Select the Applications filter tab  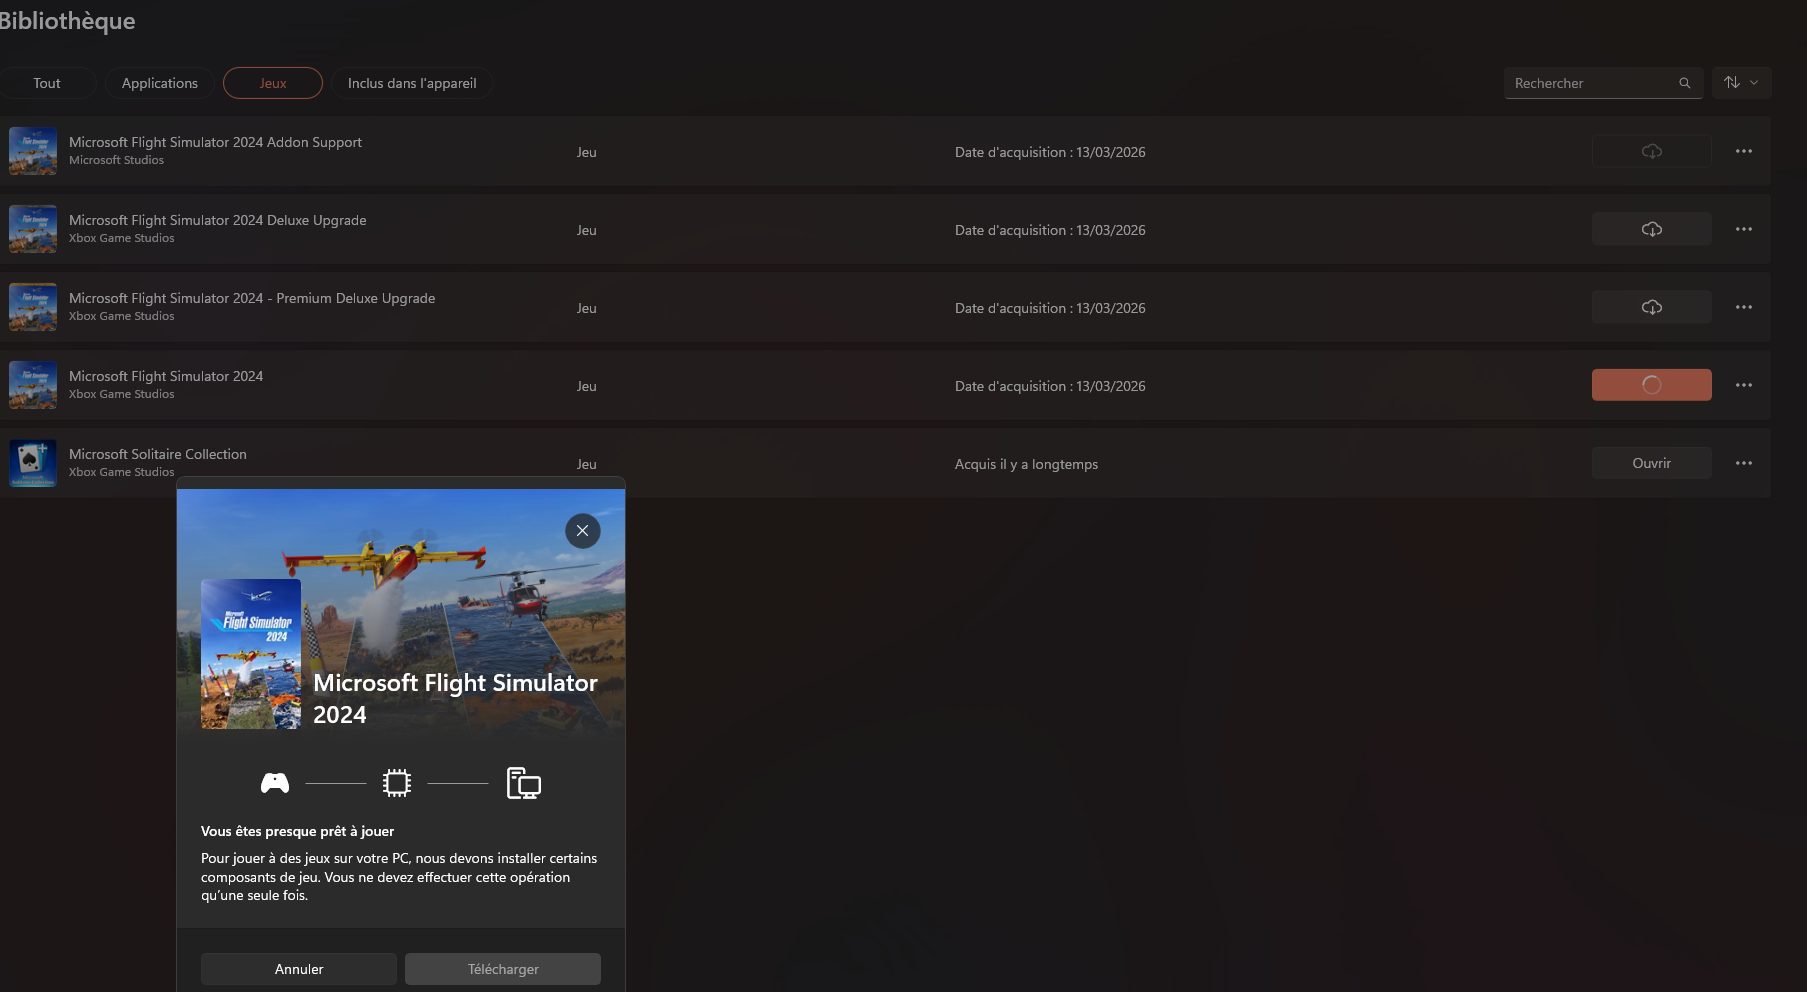click(160, 83)
